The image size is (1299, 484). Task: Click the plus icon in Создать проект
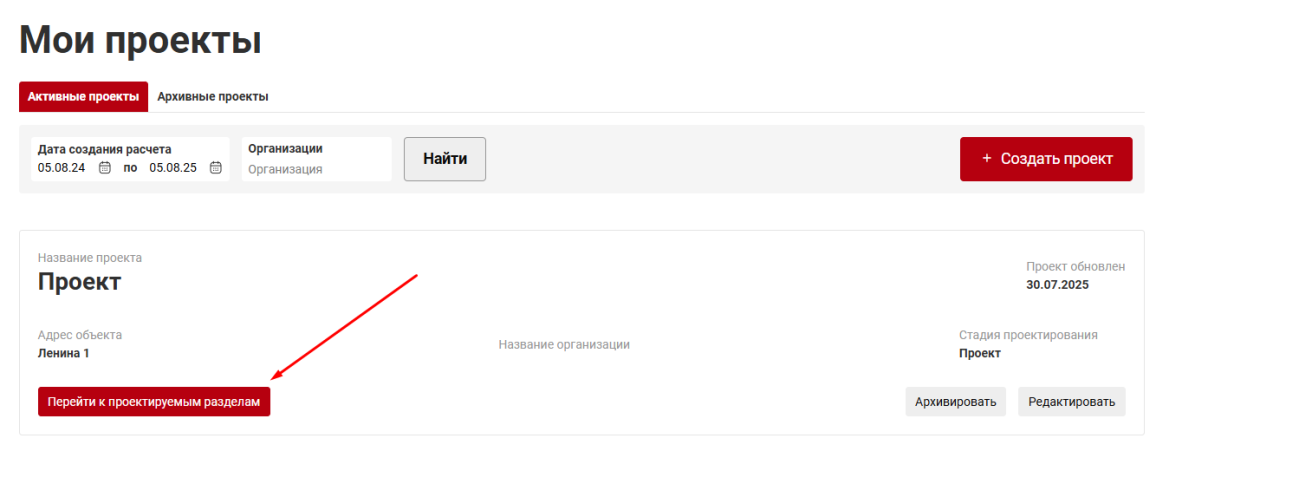click(987, 158)
